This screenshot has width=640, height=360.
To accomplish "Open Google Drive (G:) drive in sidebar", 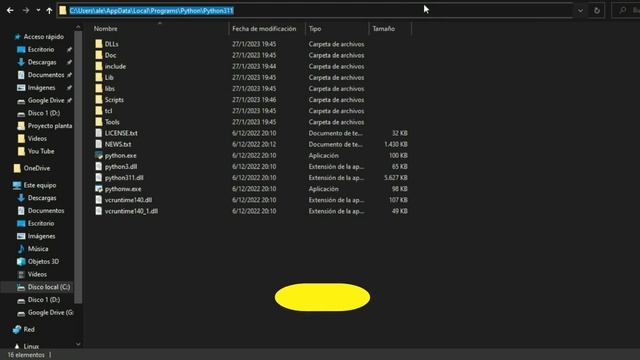I will click(51, 312).
